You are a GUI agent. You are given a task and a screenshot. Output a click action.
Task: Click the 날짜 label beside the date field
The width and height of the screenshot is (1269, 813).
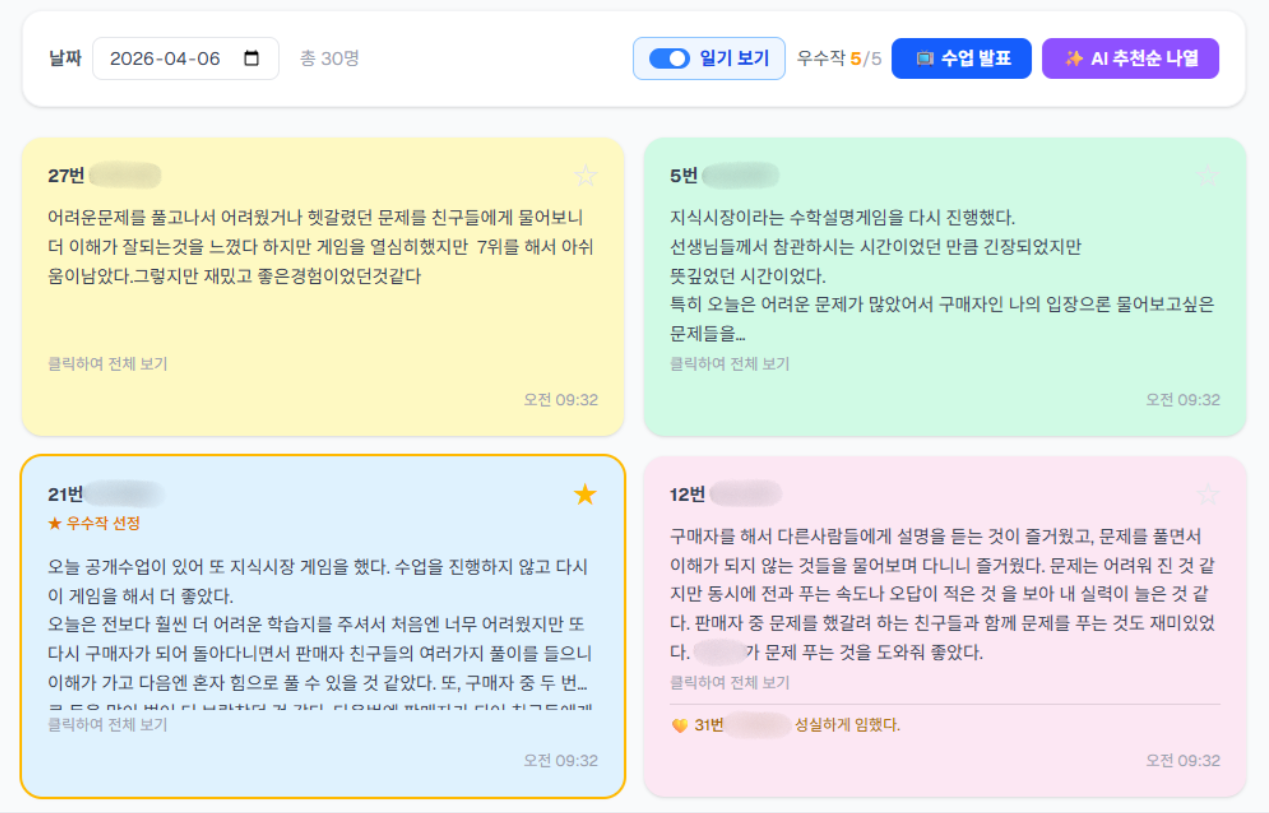(x=65, y=58)
